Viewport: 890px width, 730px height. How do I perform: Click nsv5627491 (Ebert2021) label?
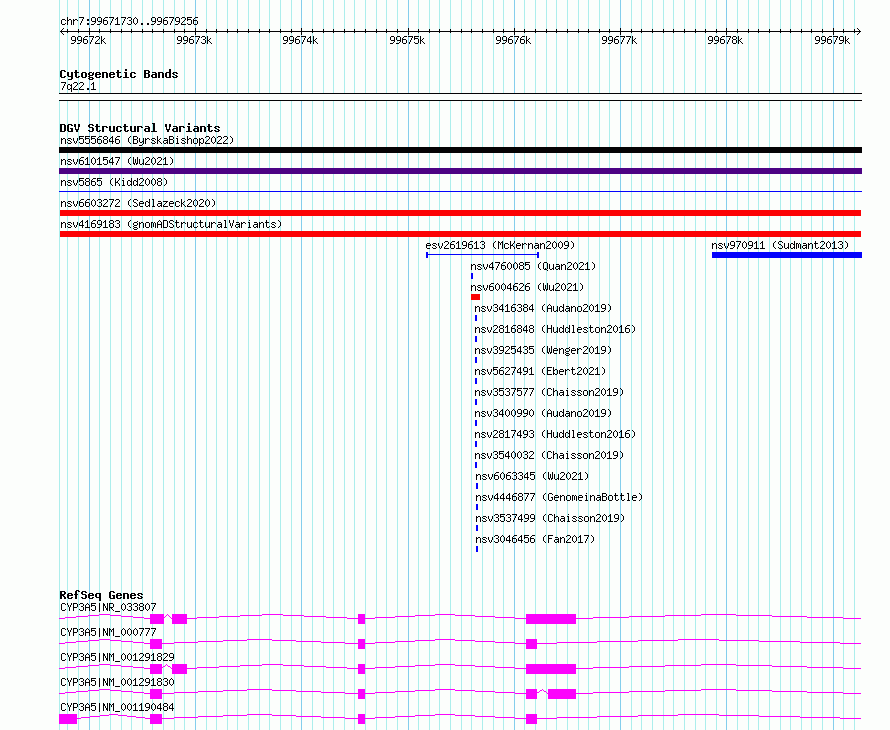point(540,371)
